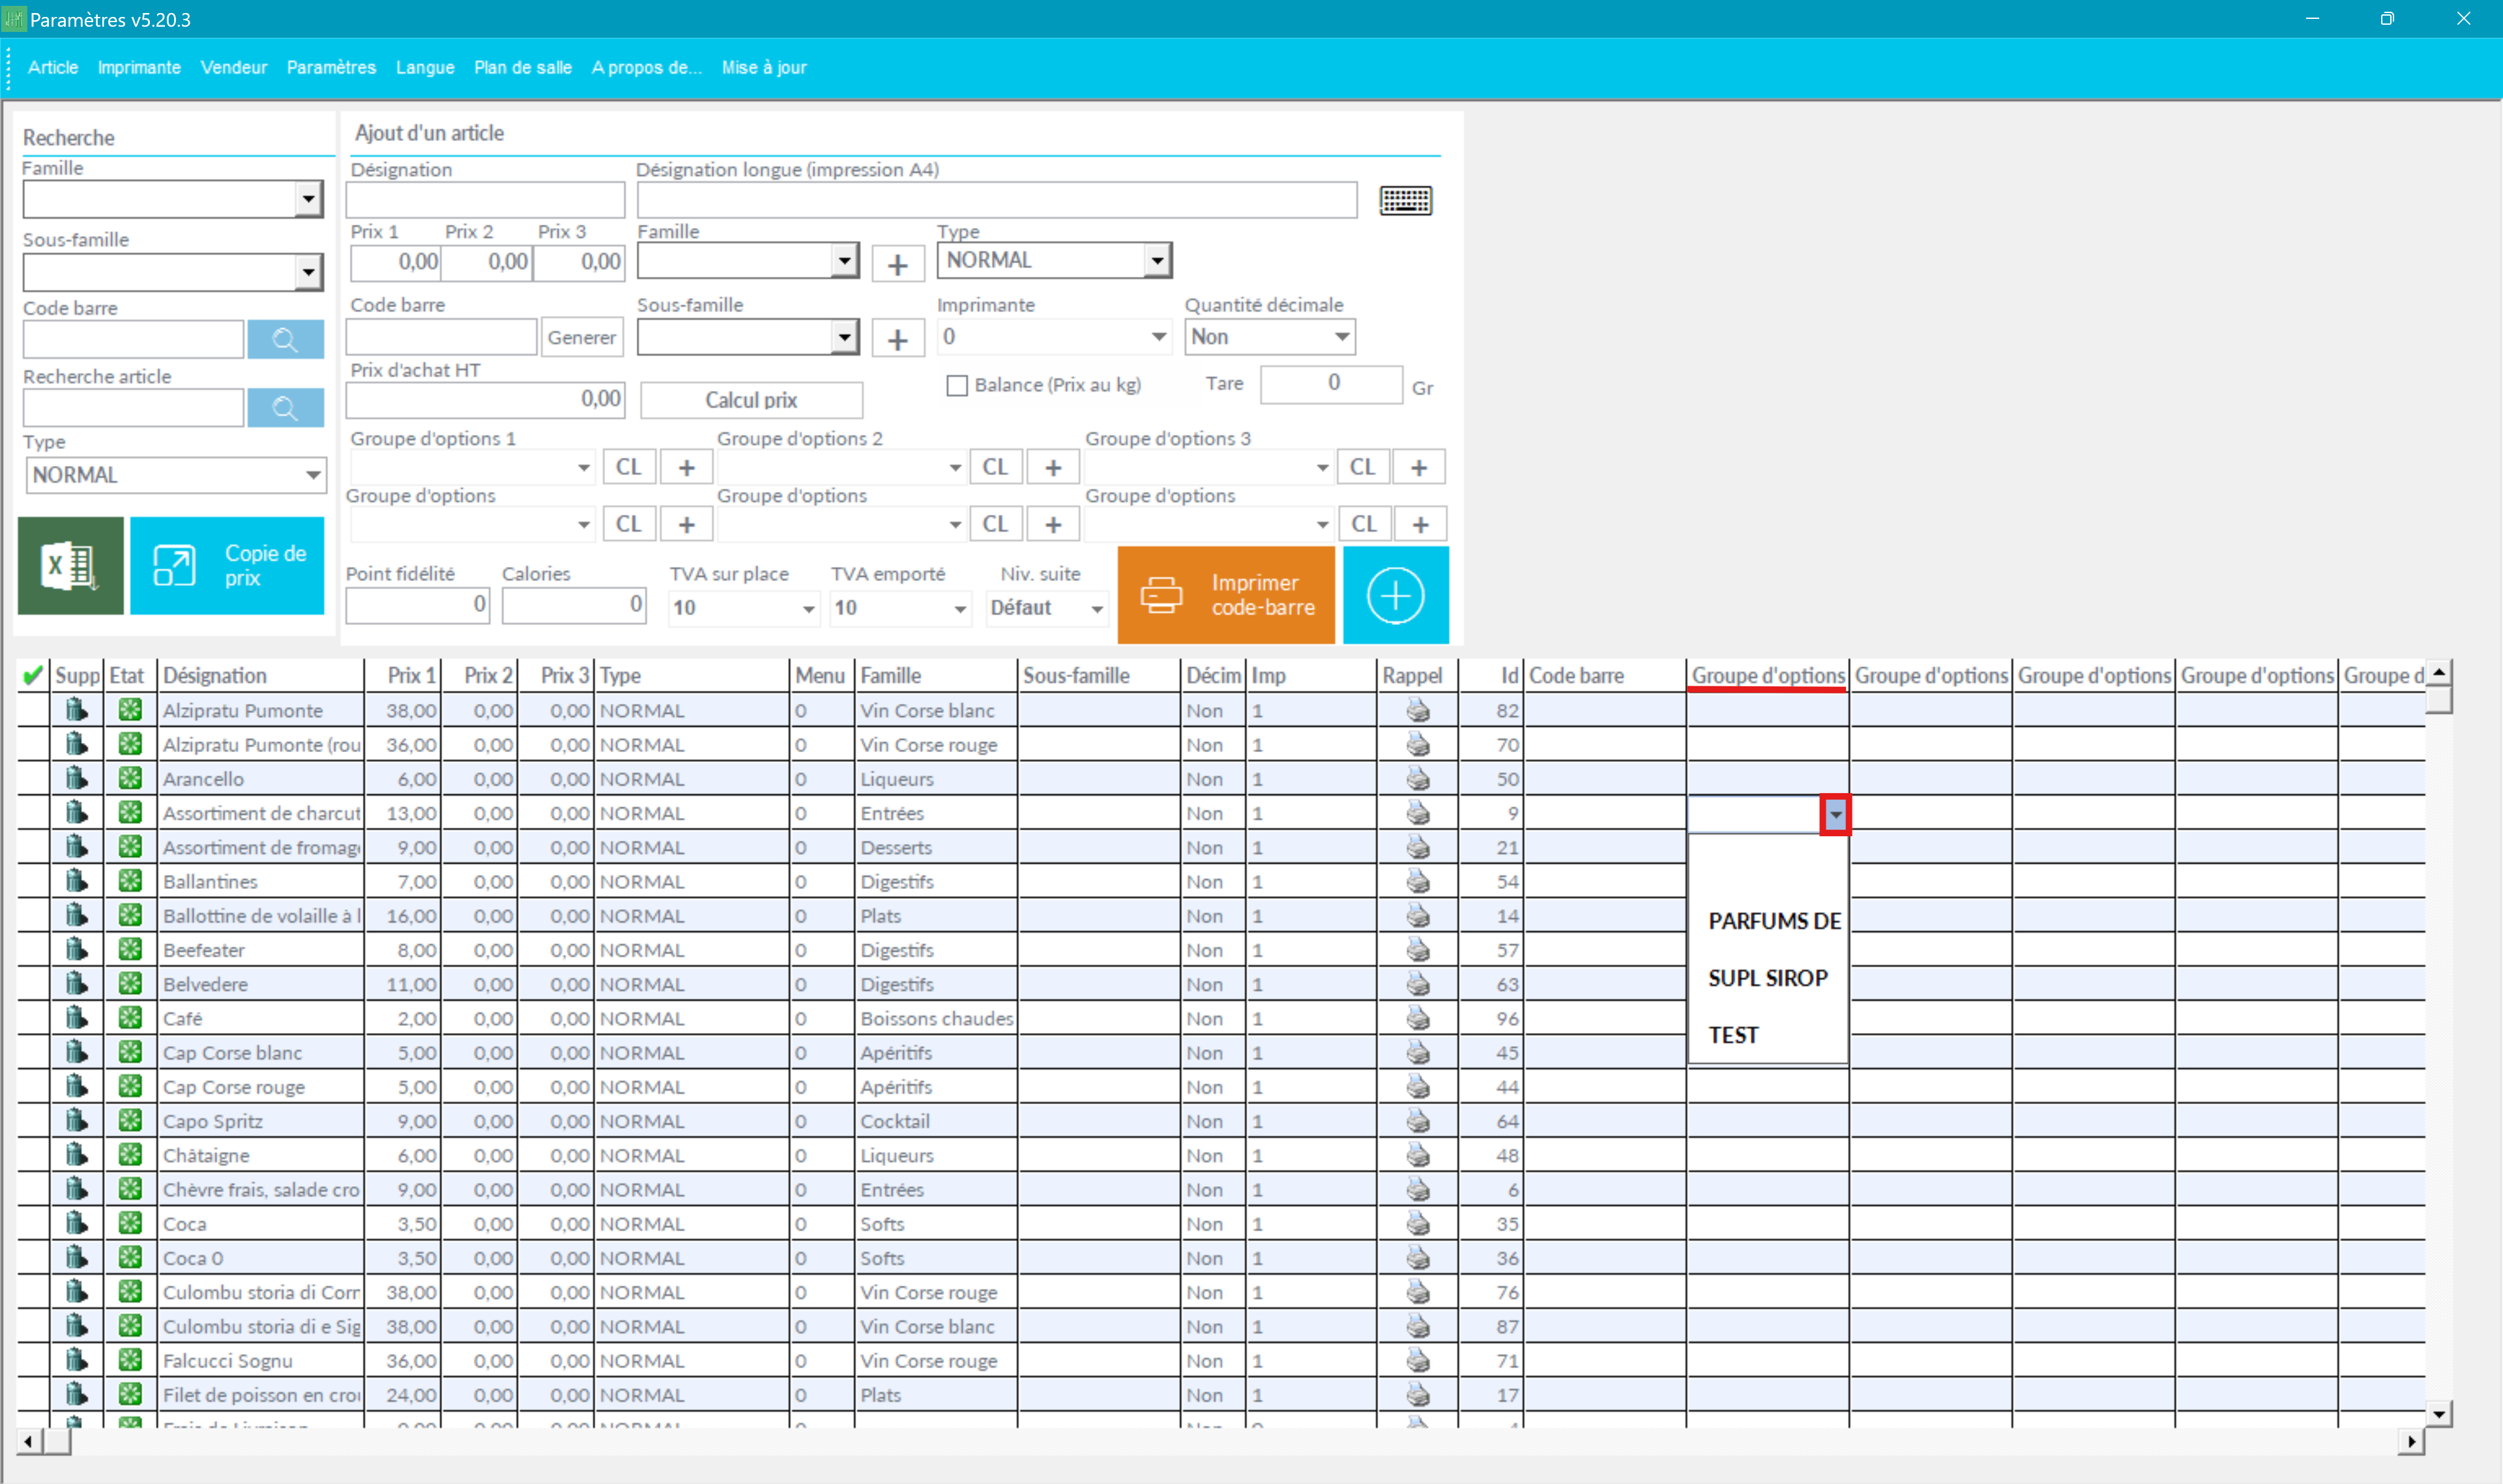Open the Famille dropdown in Recherche panel
Image resolution: width=2503 pixels, height=1484 pixels.
pyautogui.click(x=309, y=199)
